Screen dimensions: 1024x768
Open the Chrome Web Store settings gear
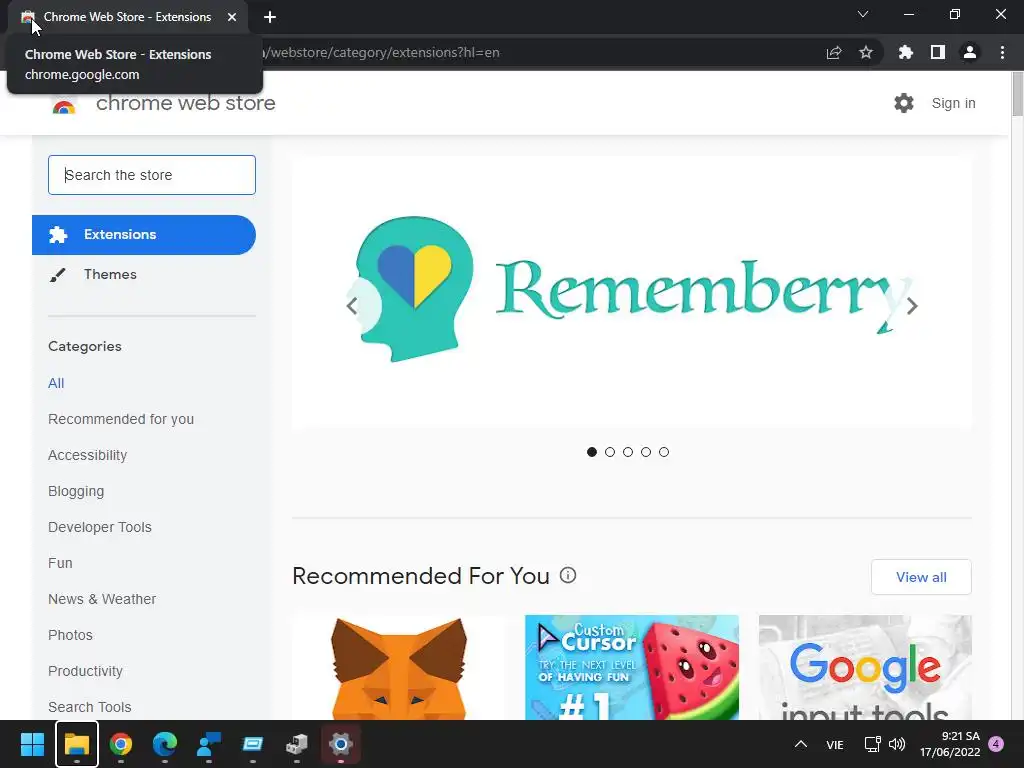(x=903, y=103)
